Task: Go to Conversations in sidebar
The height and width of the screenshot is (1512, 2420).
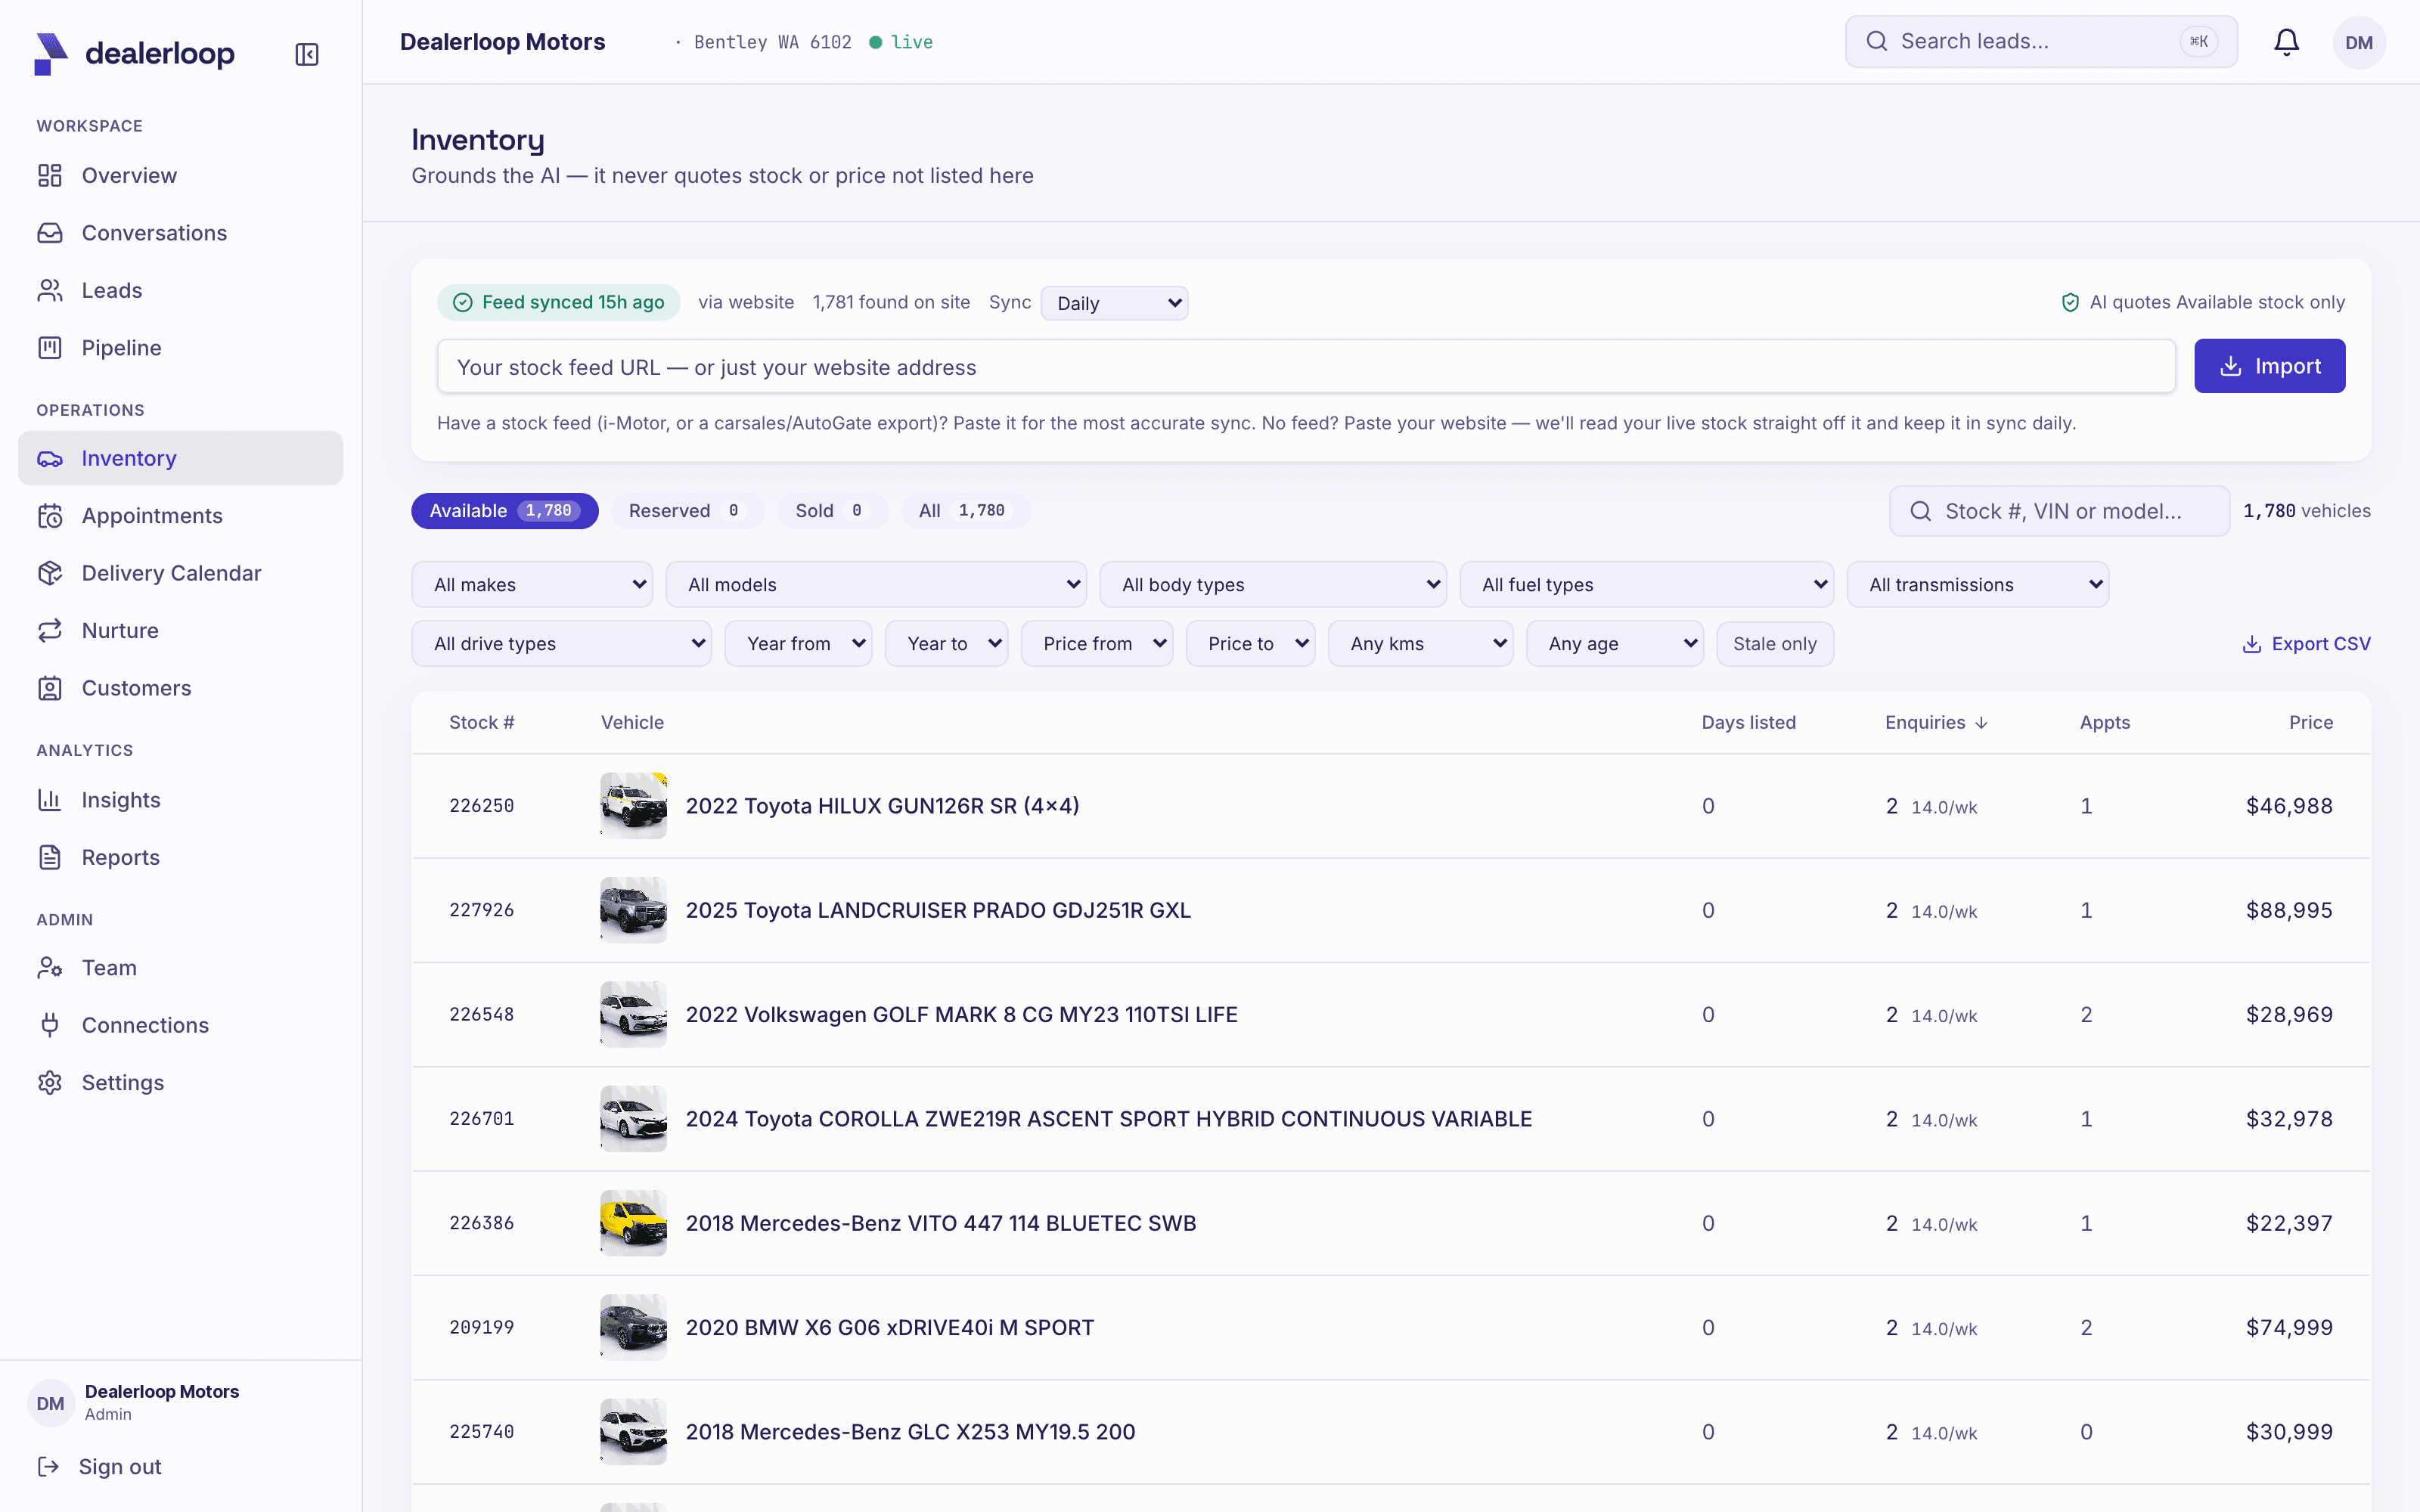Action: pos(180,233)
